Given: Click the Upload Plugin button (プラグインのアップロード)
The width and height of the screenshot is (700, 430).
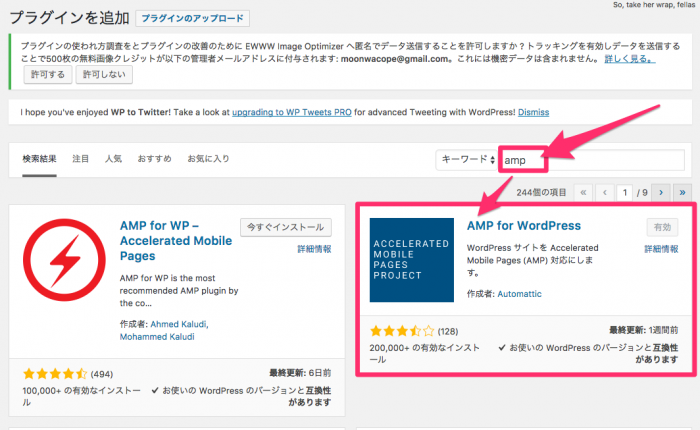Looking at the screenshot, I should pos(192,19).
